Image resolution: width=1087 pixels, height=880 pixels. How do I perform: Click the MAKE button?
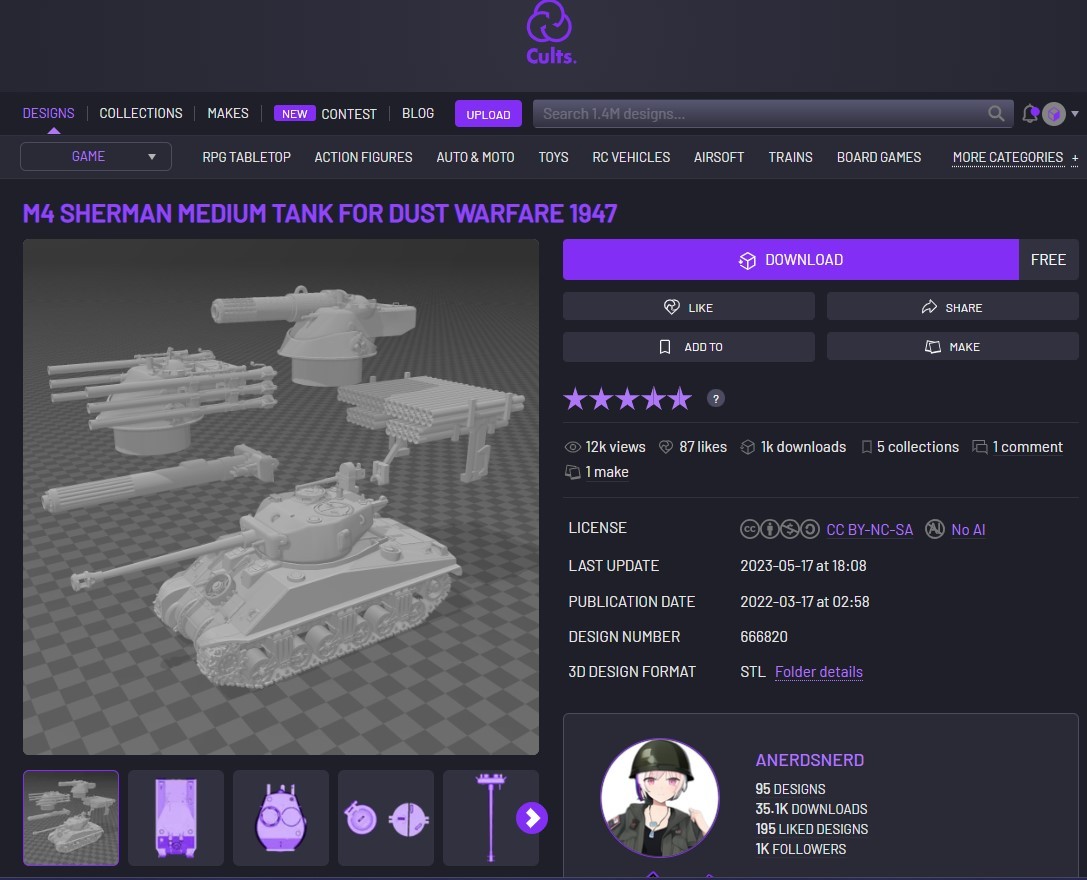(953, 347)
